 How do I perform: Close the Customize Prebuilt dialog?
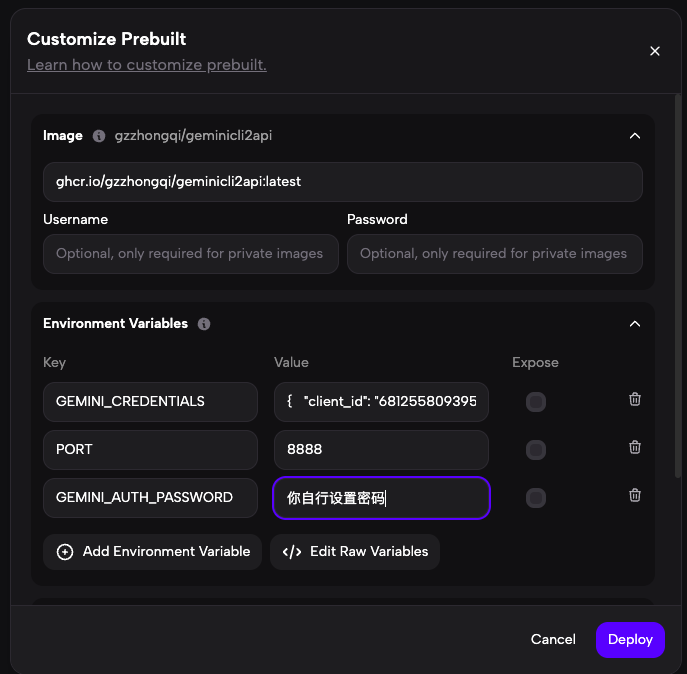pos(655,51)
